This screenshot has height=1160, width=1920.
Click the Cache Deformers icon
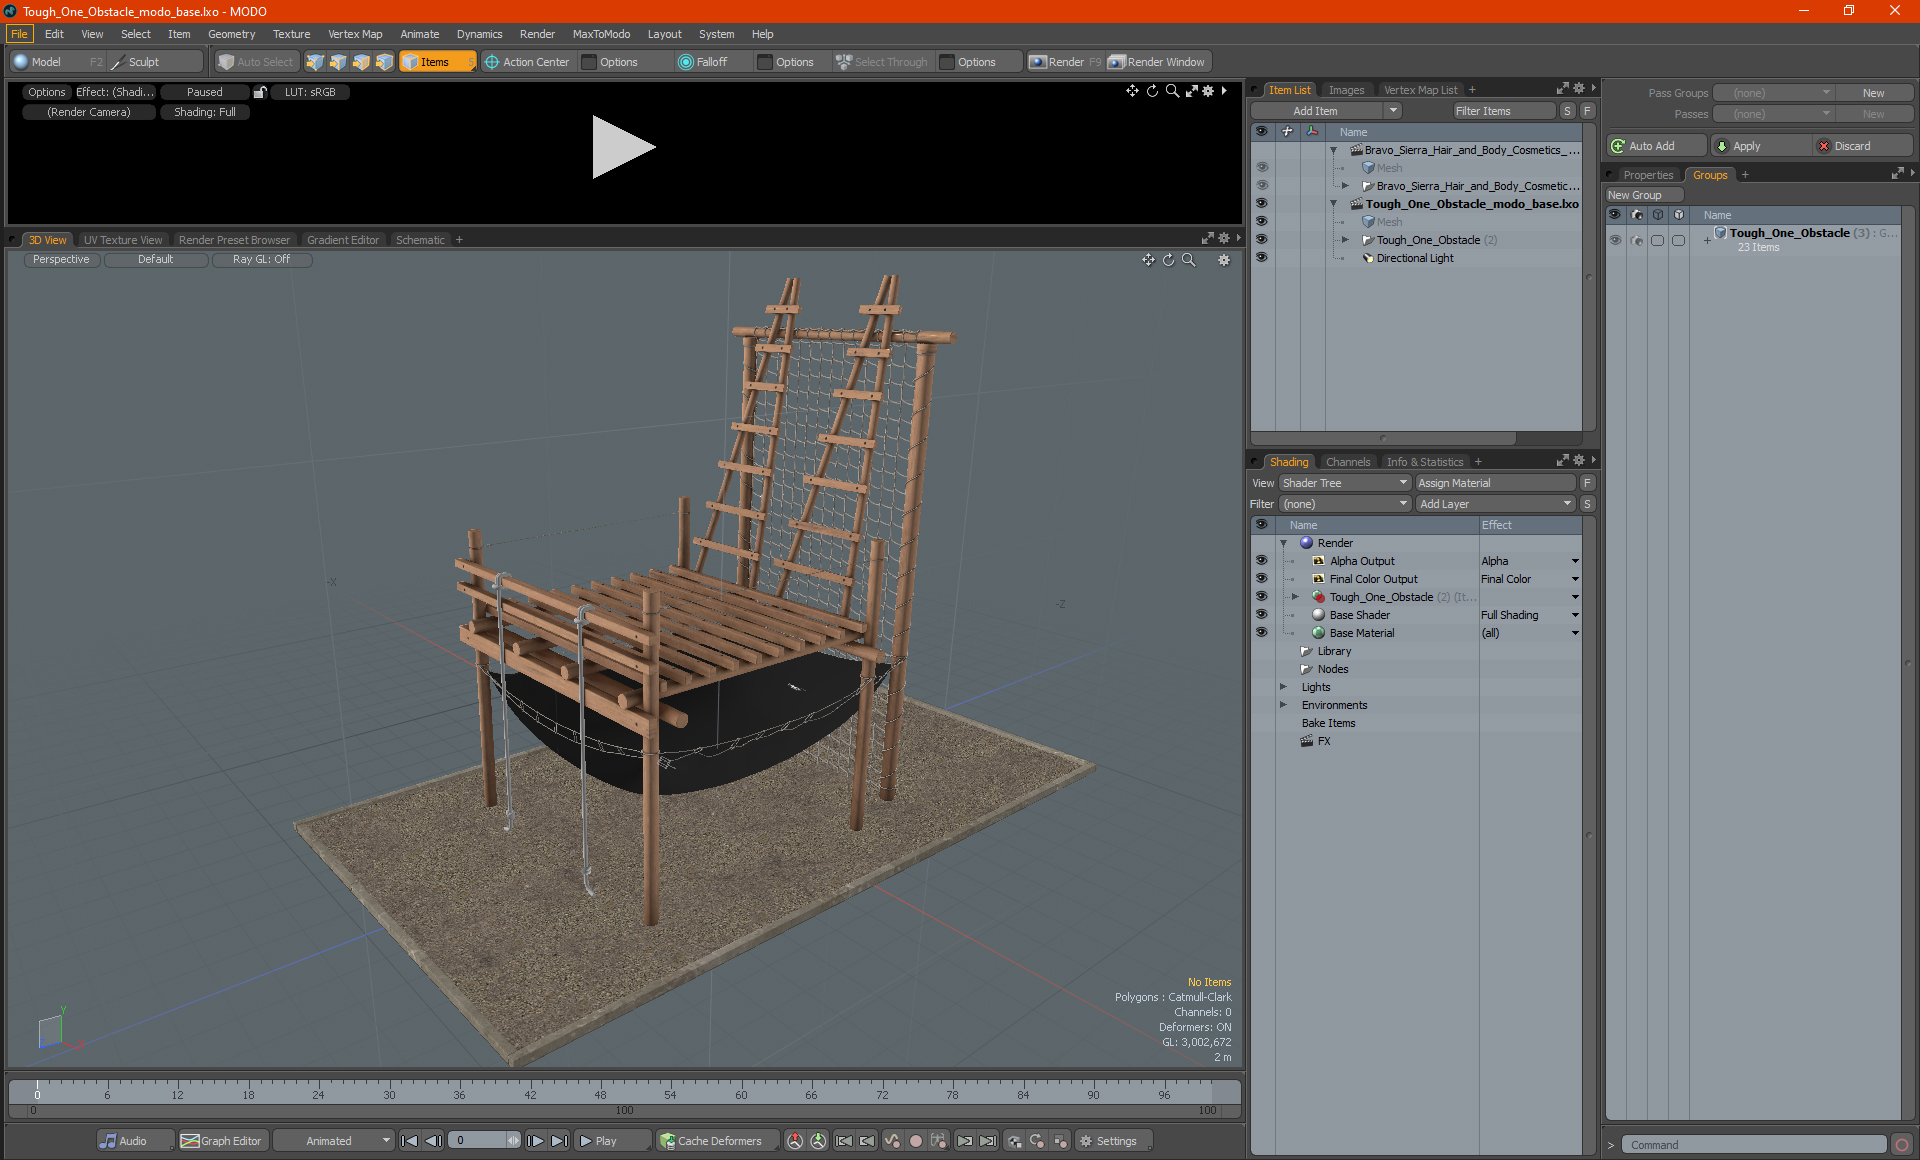tap(668, 1141)
